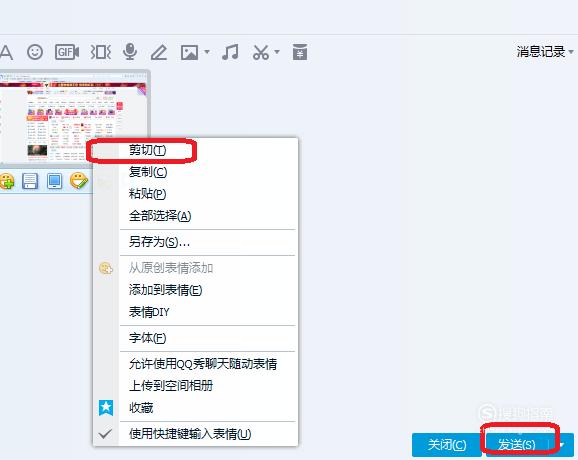The image size is (578, 460).
Task: Click the 发送(S) send button
Action: [517, 445]
